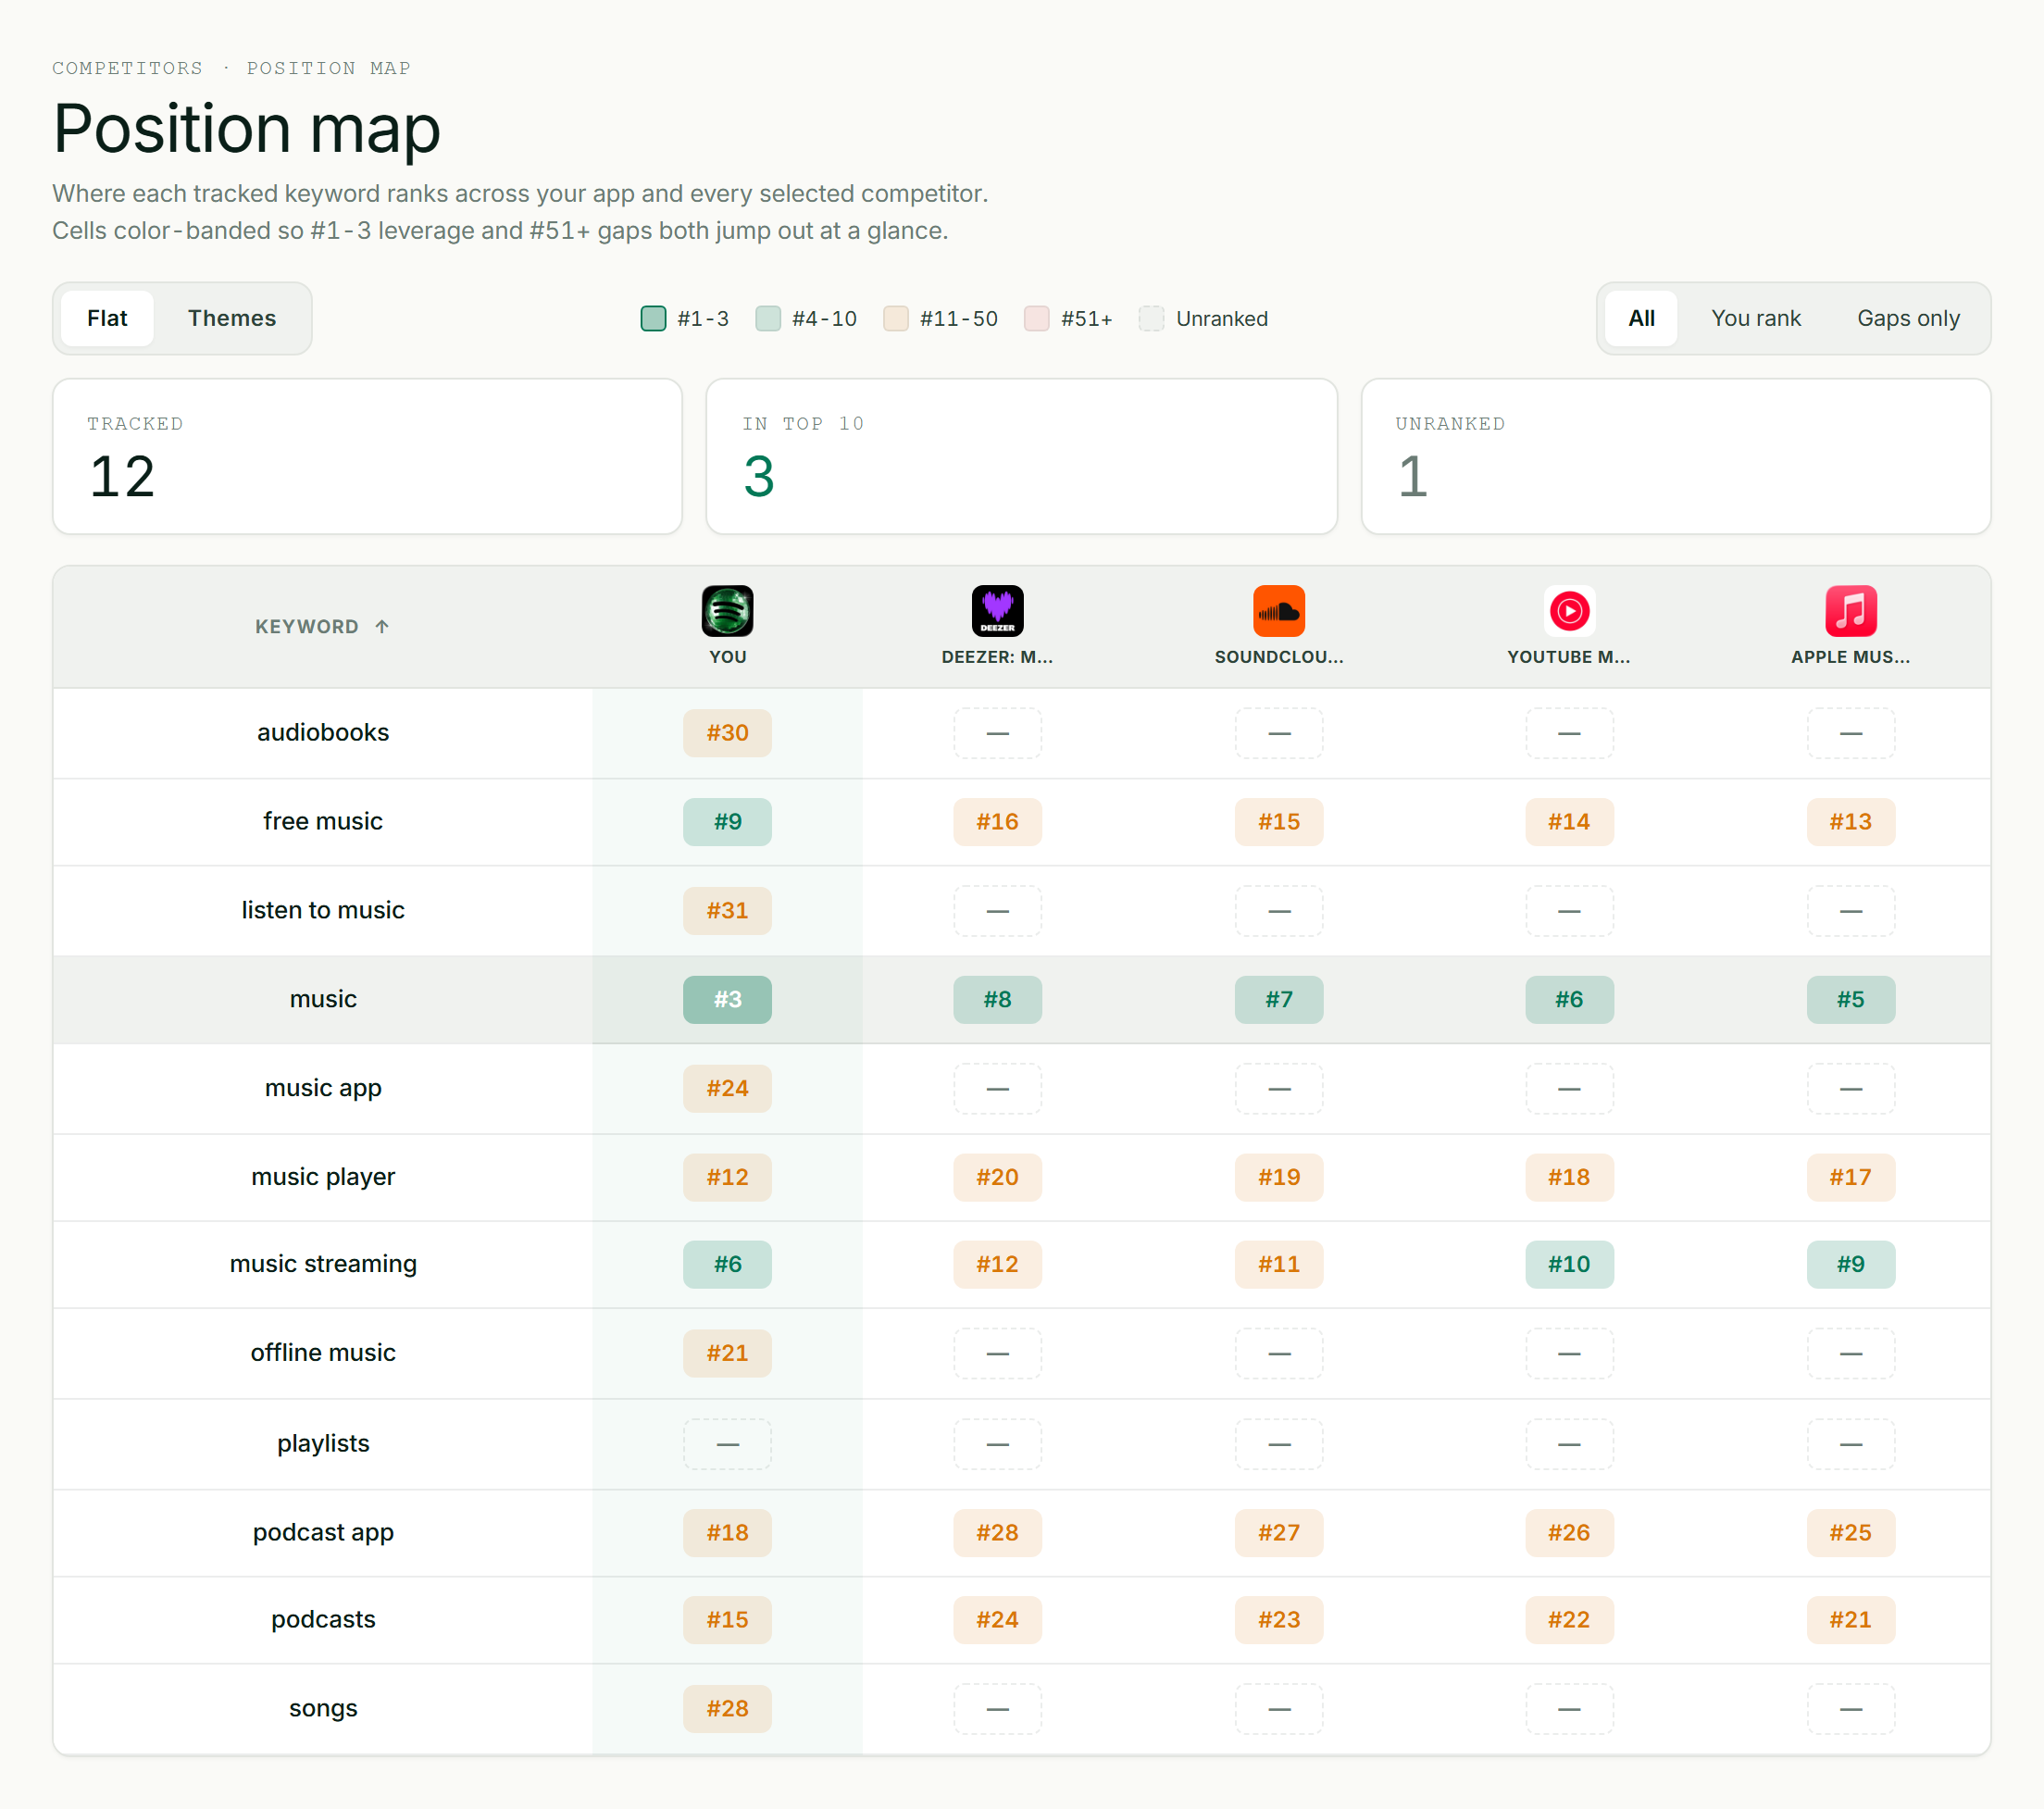
Task: Click the SoundCloud app icon header
Action: pyautogui.click(x=1279, y=611)
